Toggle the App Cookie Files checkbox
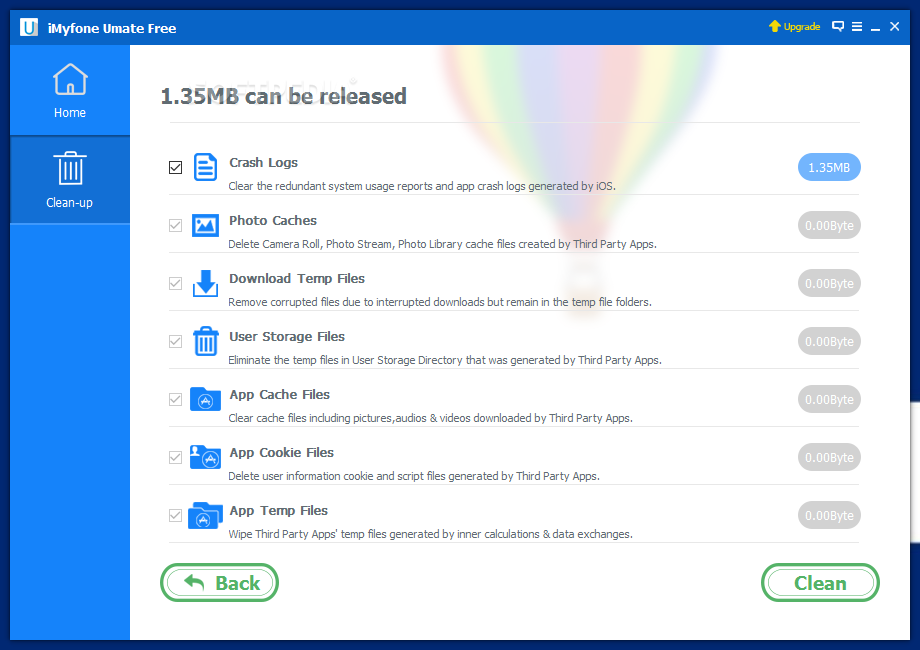This screenshot has width=920, height=650. click(x=175, y=458)
